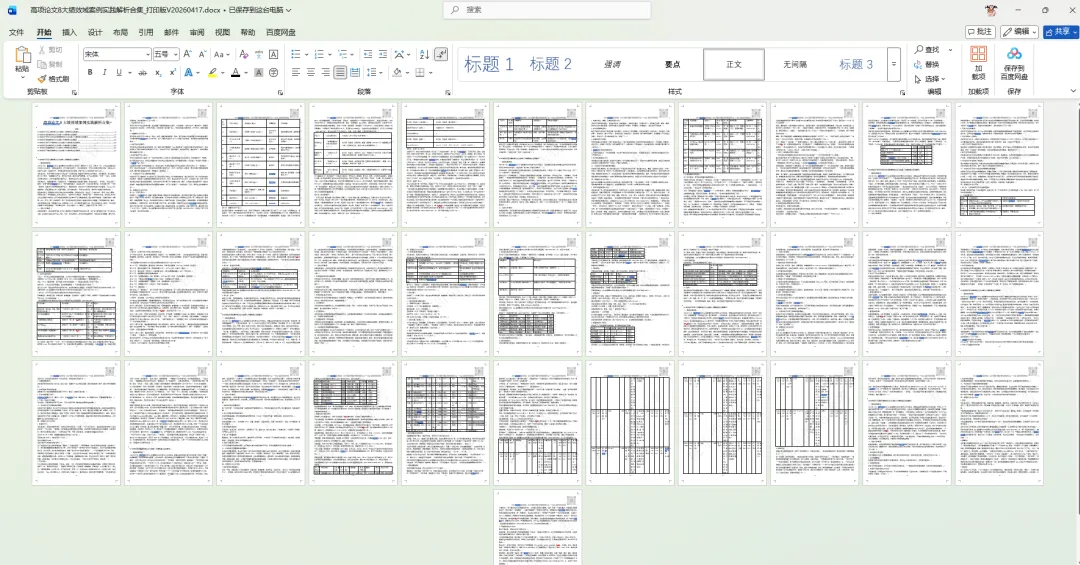Apply bullet list icon
The width and height of the screenshot is (1080, 565).
pyautogui.click(x=295, y=54)
